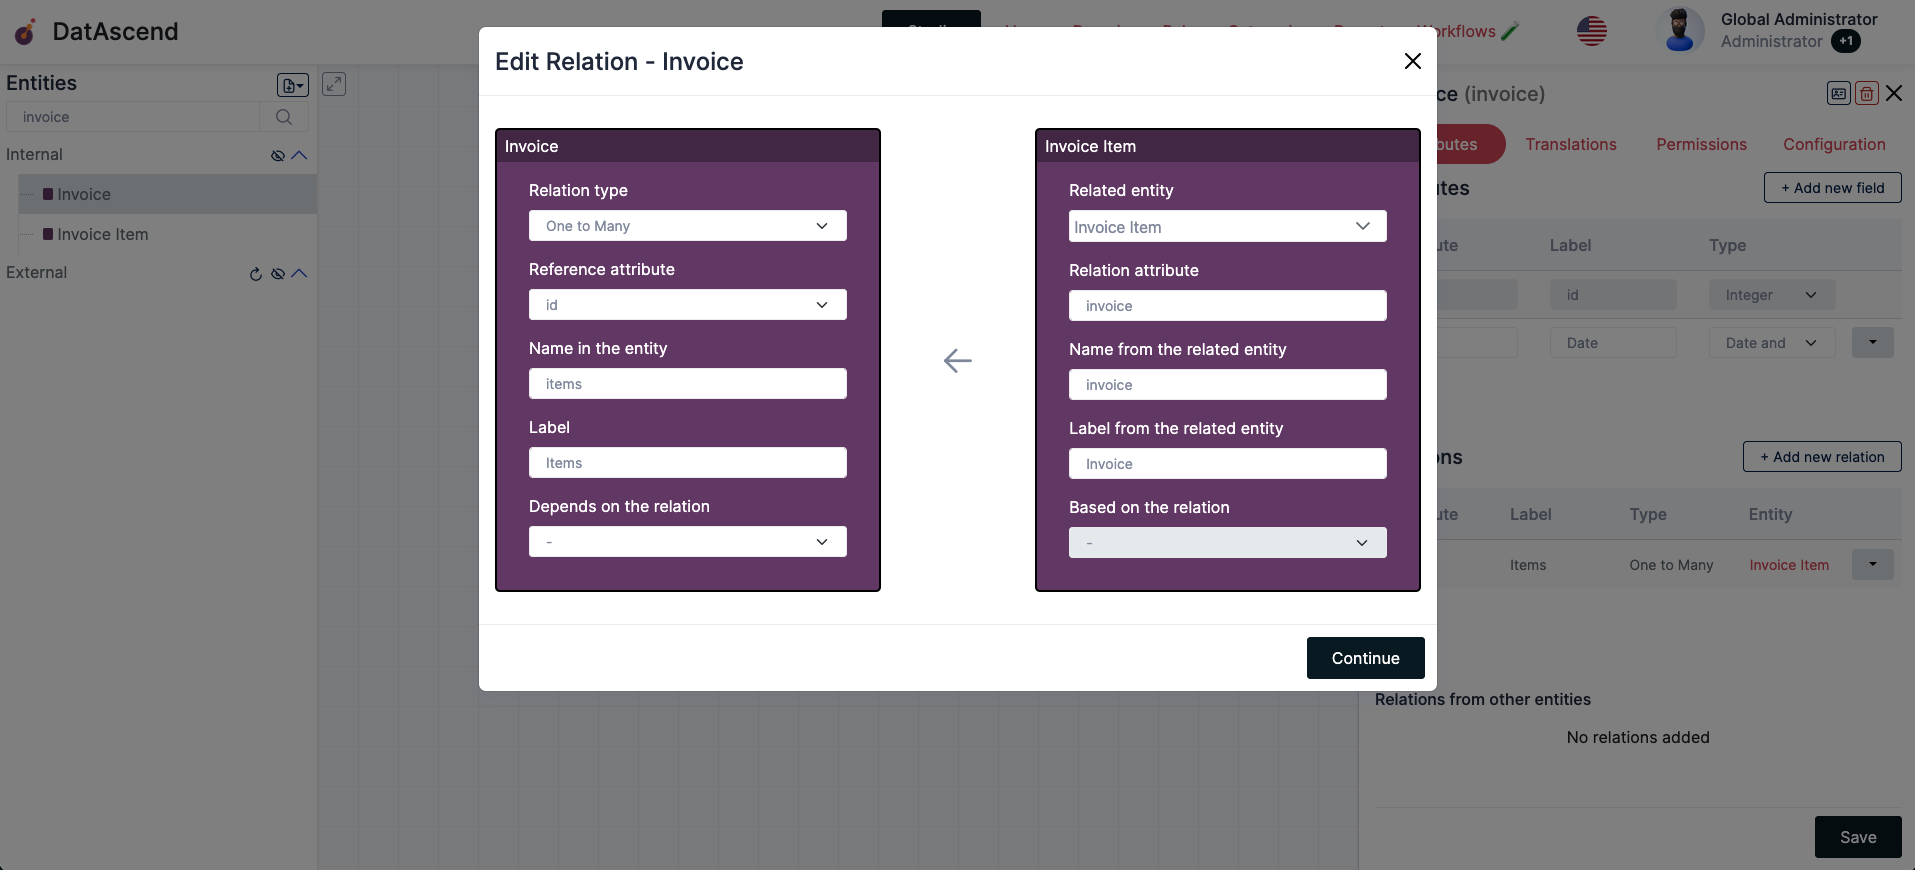
Task: Switch to the Configuration tab
Action: [1834, 144]
